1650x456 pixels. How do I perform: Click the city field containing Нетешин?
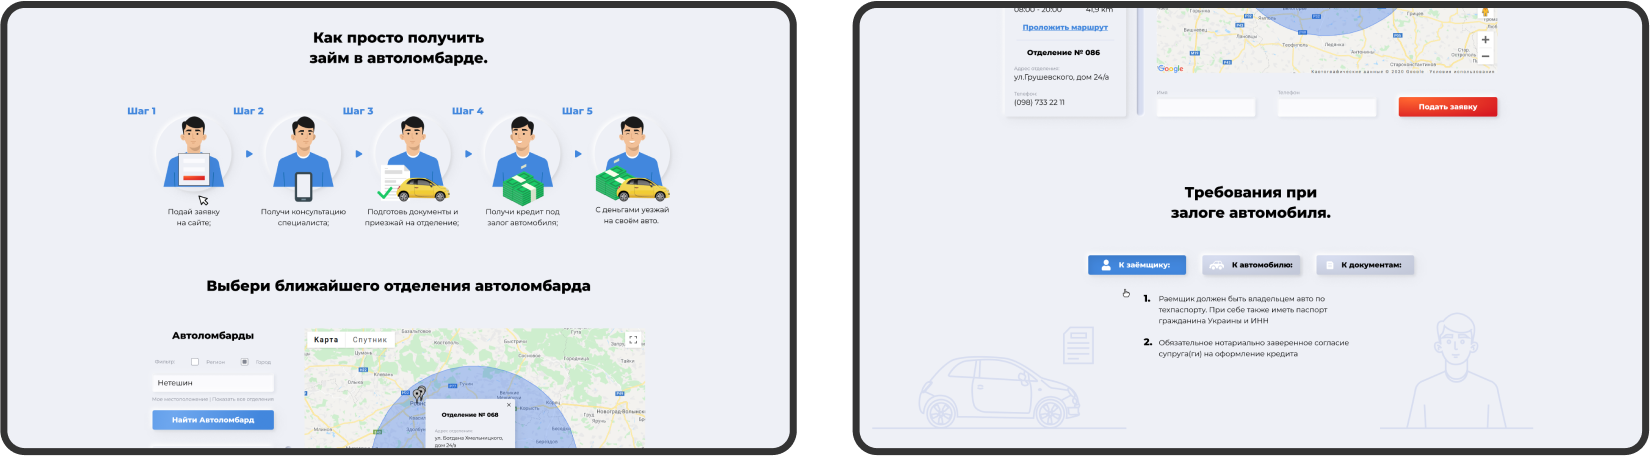[x=213, y=383]
